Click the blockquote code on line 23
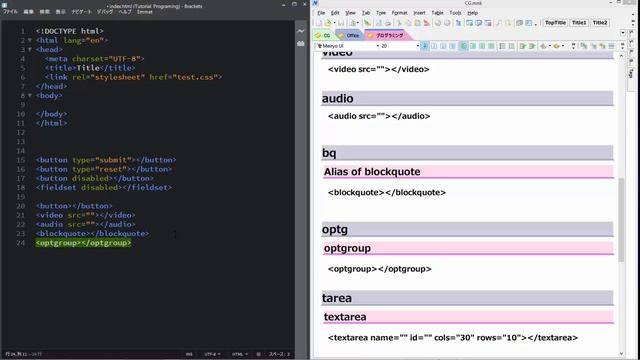The width and height of the screenshot is (640, 360). pyautogui.click(x=92, y=233)
